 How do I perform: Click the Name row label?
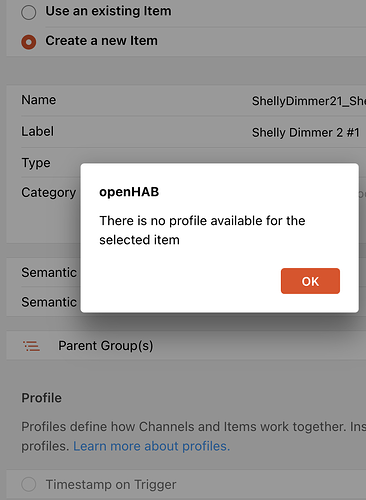click(x=39, y=100)
